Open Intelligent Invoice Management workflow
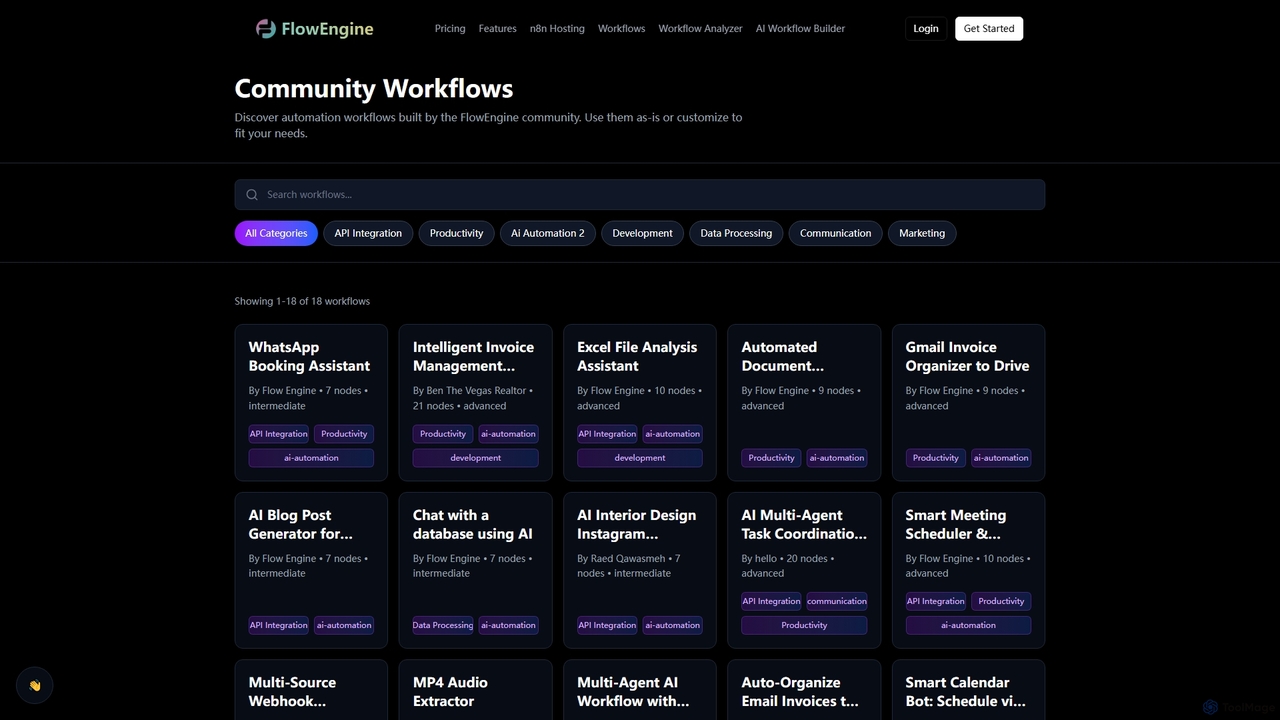The height and width of the screenshot is (720, 1280). coord(475,402)
